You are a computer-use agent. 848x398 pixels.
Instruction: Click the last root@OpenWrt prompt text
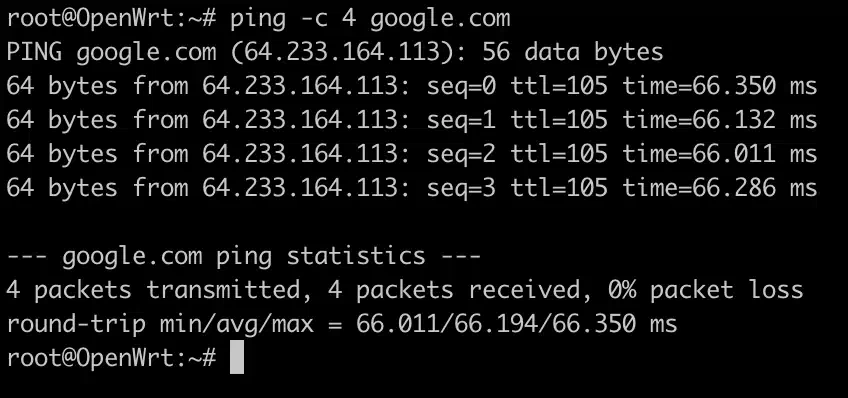111,357
